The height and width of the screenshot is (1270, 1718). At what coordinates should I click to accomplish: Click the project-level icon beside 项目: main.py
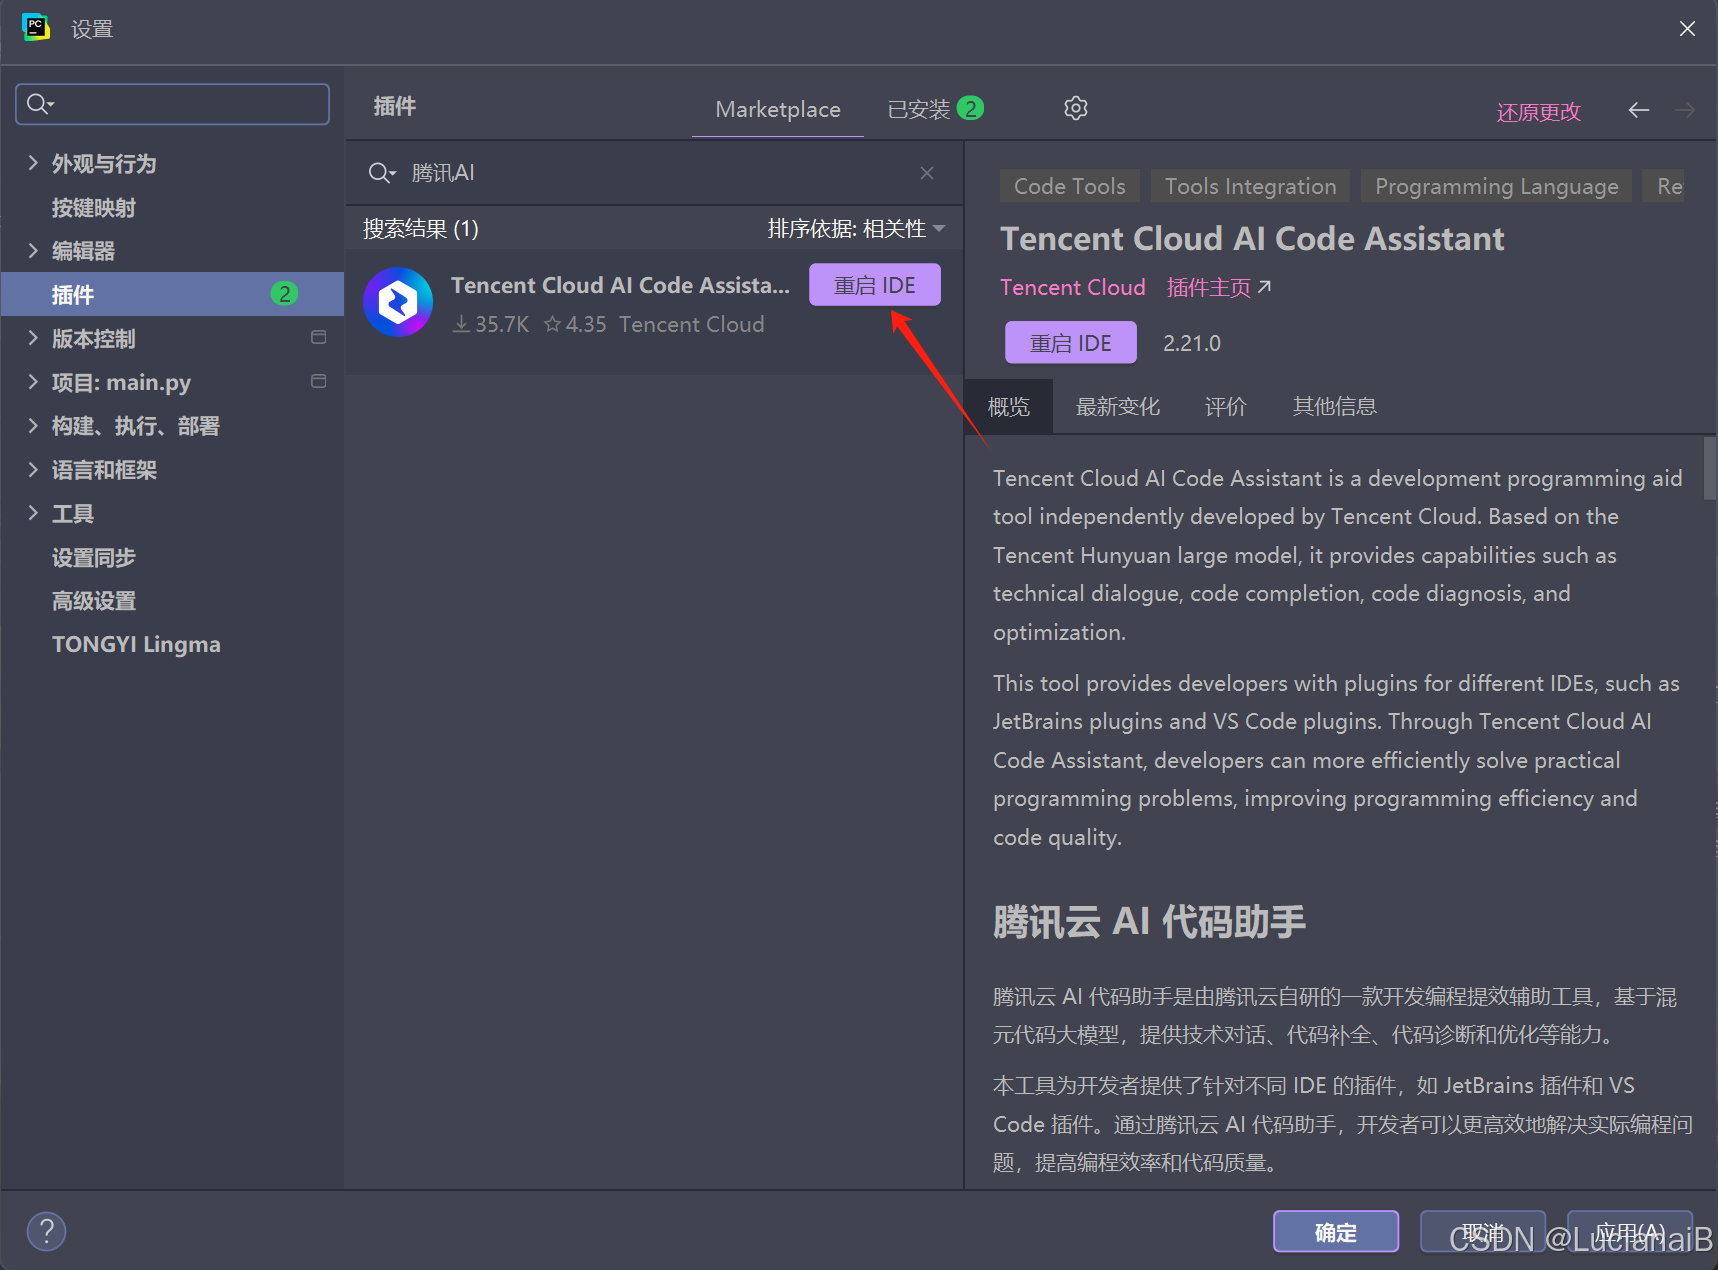(x=319, y=381)
